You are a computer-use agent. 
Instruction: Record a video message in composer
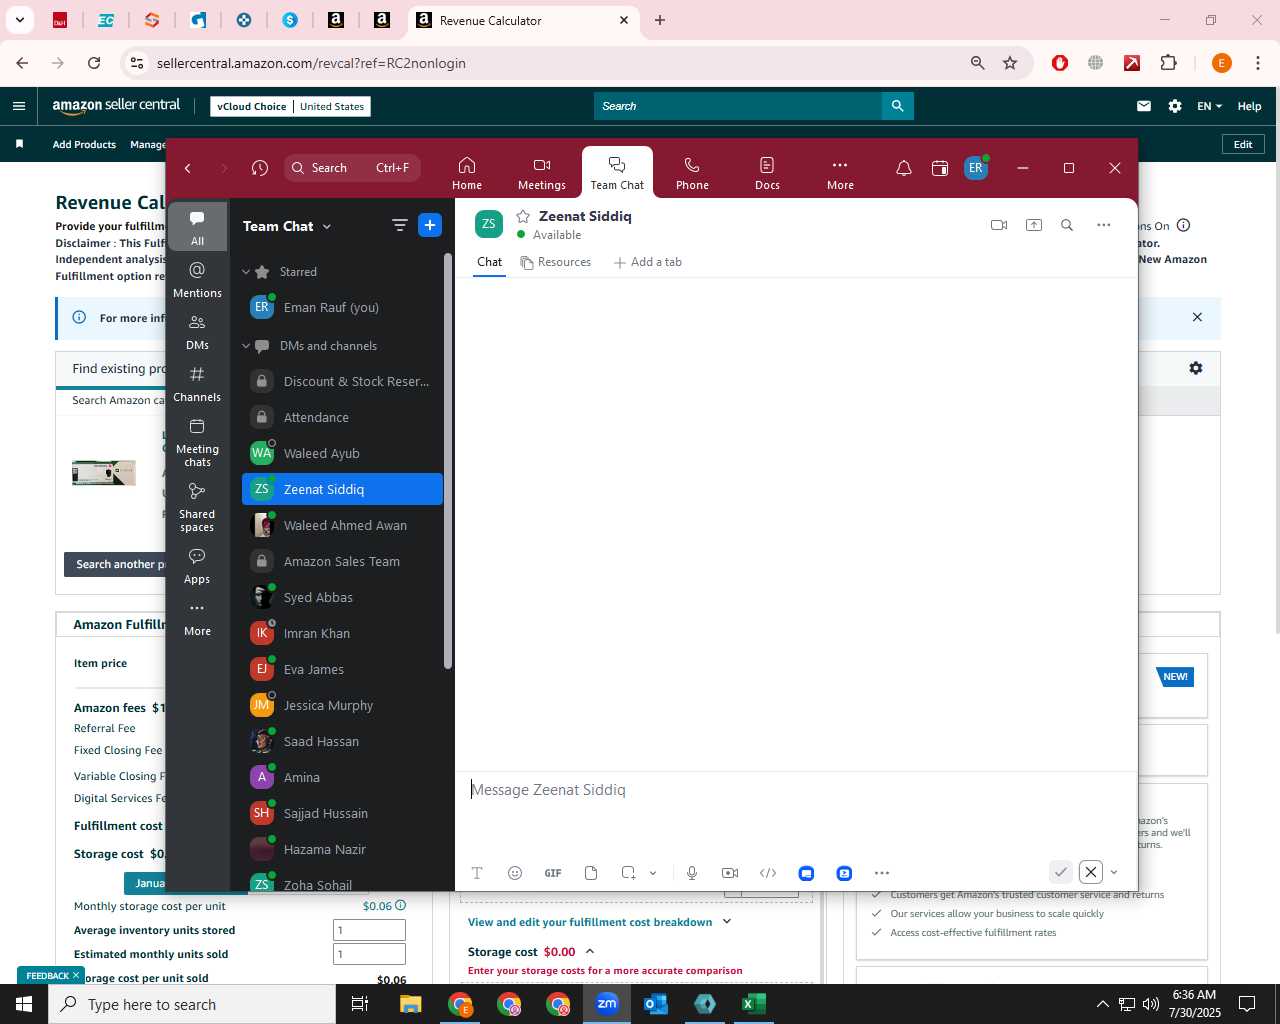click(730, 873)
